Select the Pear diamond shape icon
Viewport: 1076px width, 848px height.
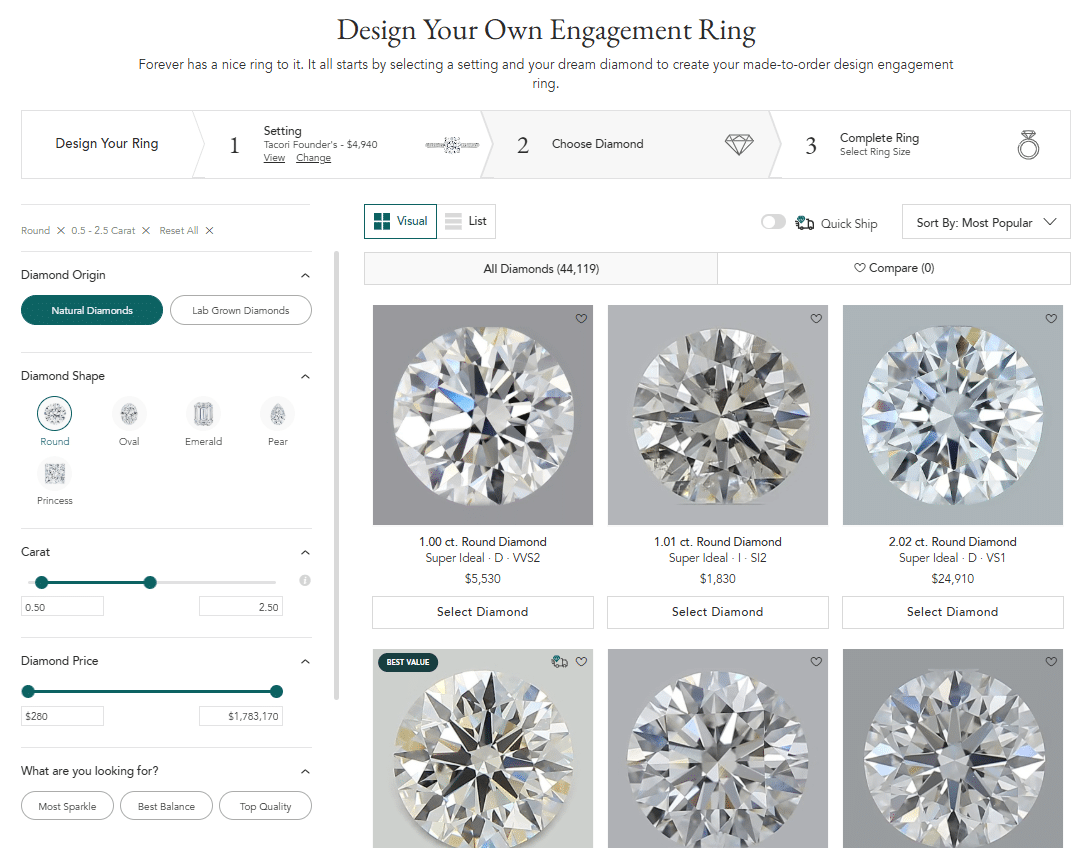(x=277, y=412)
